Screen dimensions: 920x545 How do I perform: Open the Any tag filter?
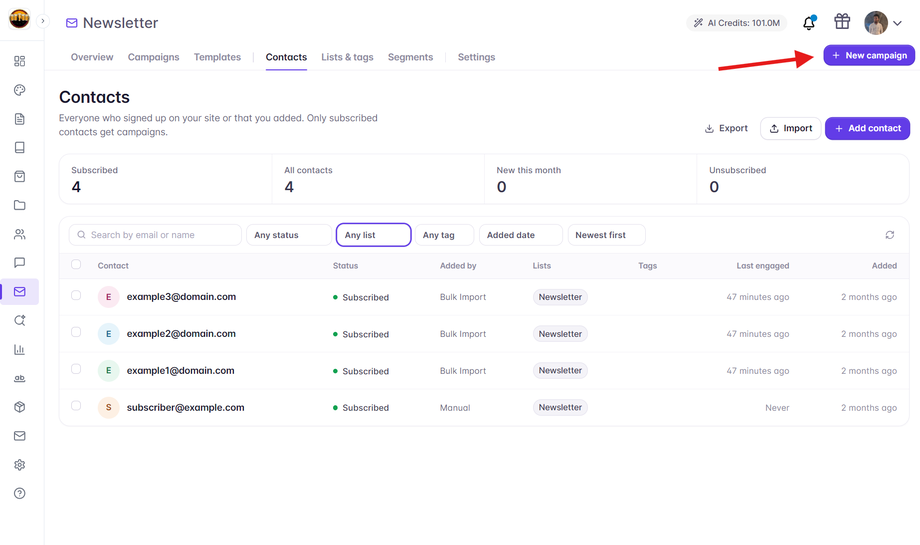coord(444,235)
